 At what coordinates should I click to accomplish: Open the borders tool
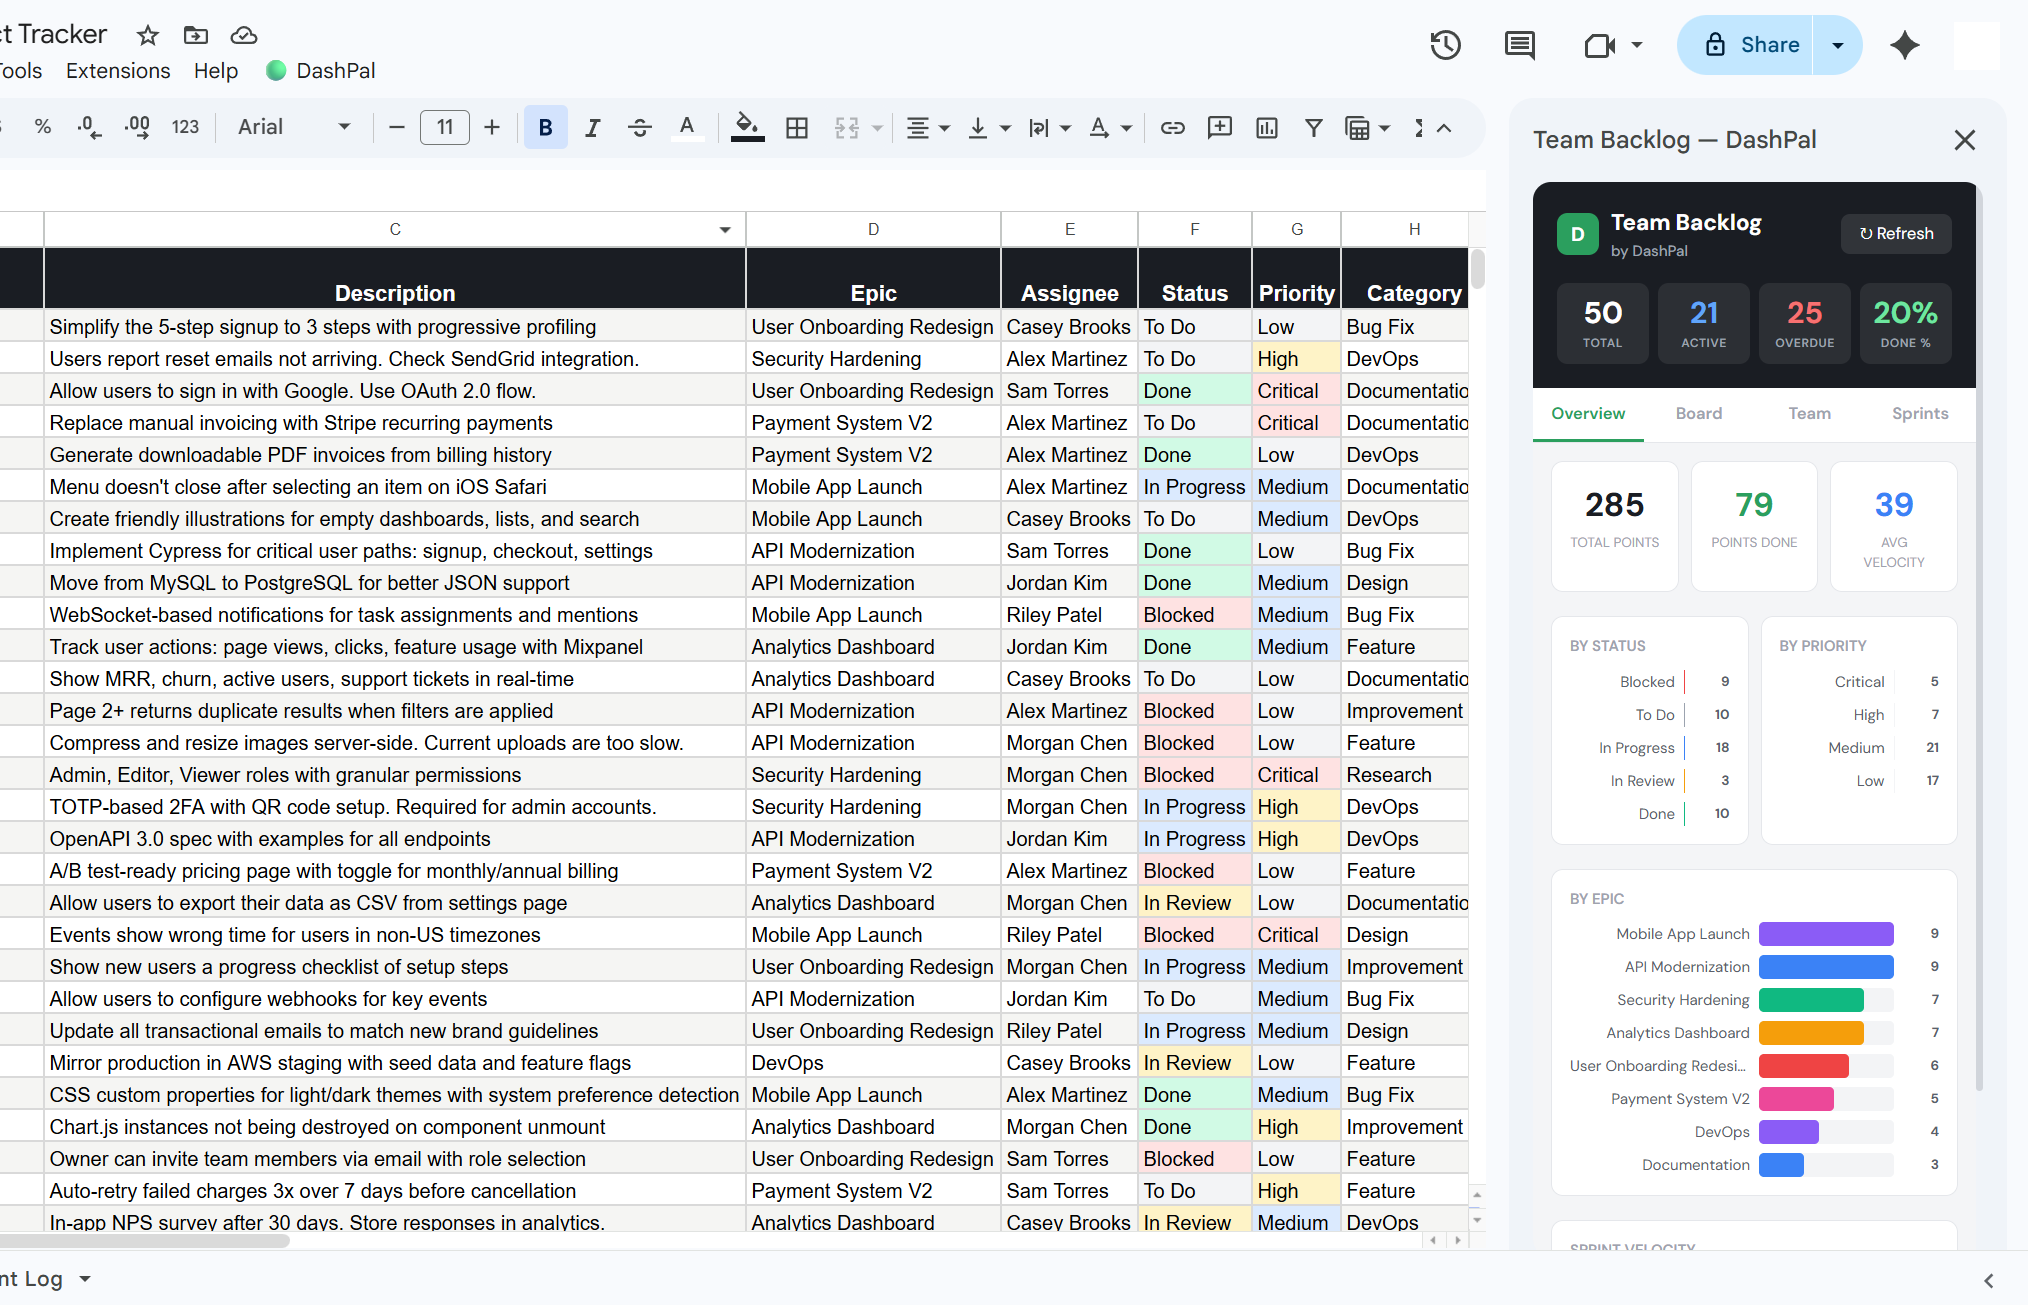point(797,127)
